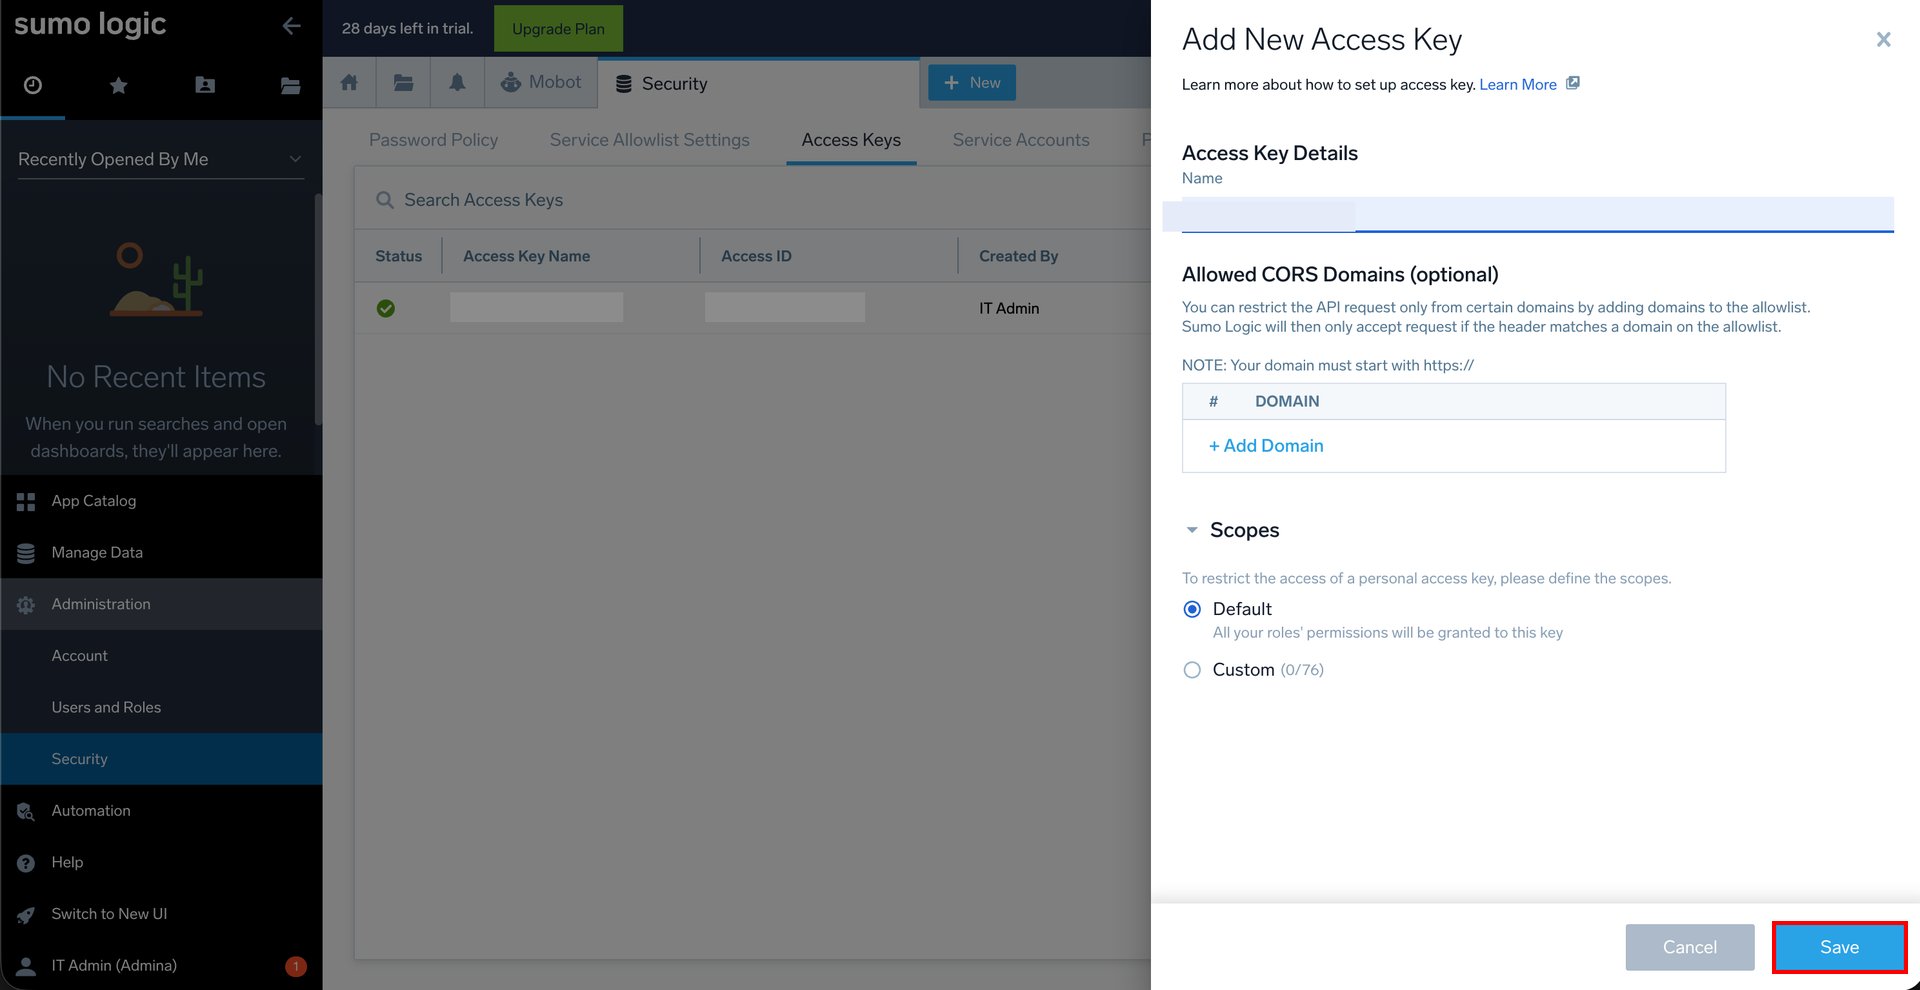Go to the Home icon tab
This screenshot has width=1920, height=990.
click(349, 83)
